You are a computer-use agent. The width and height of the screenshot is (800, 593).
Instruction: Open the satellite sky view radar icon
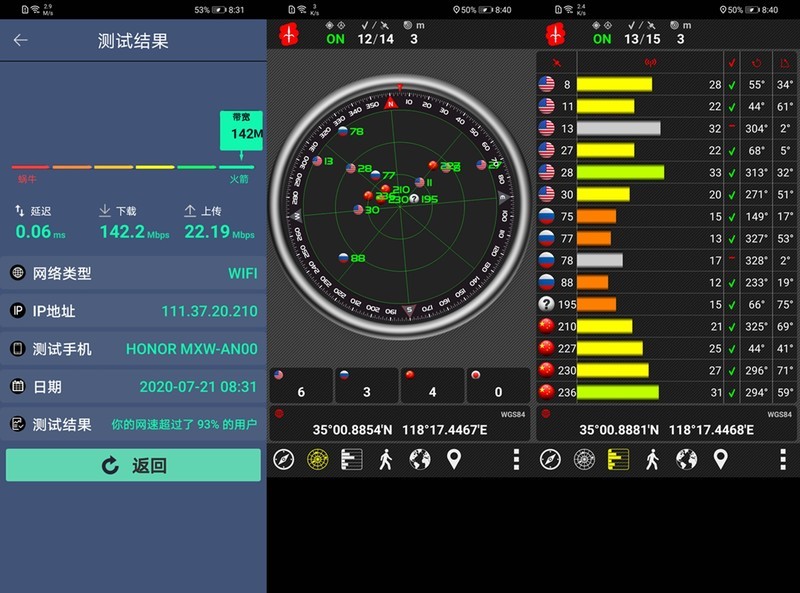pyautogui.click(x=319, y=462)
